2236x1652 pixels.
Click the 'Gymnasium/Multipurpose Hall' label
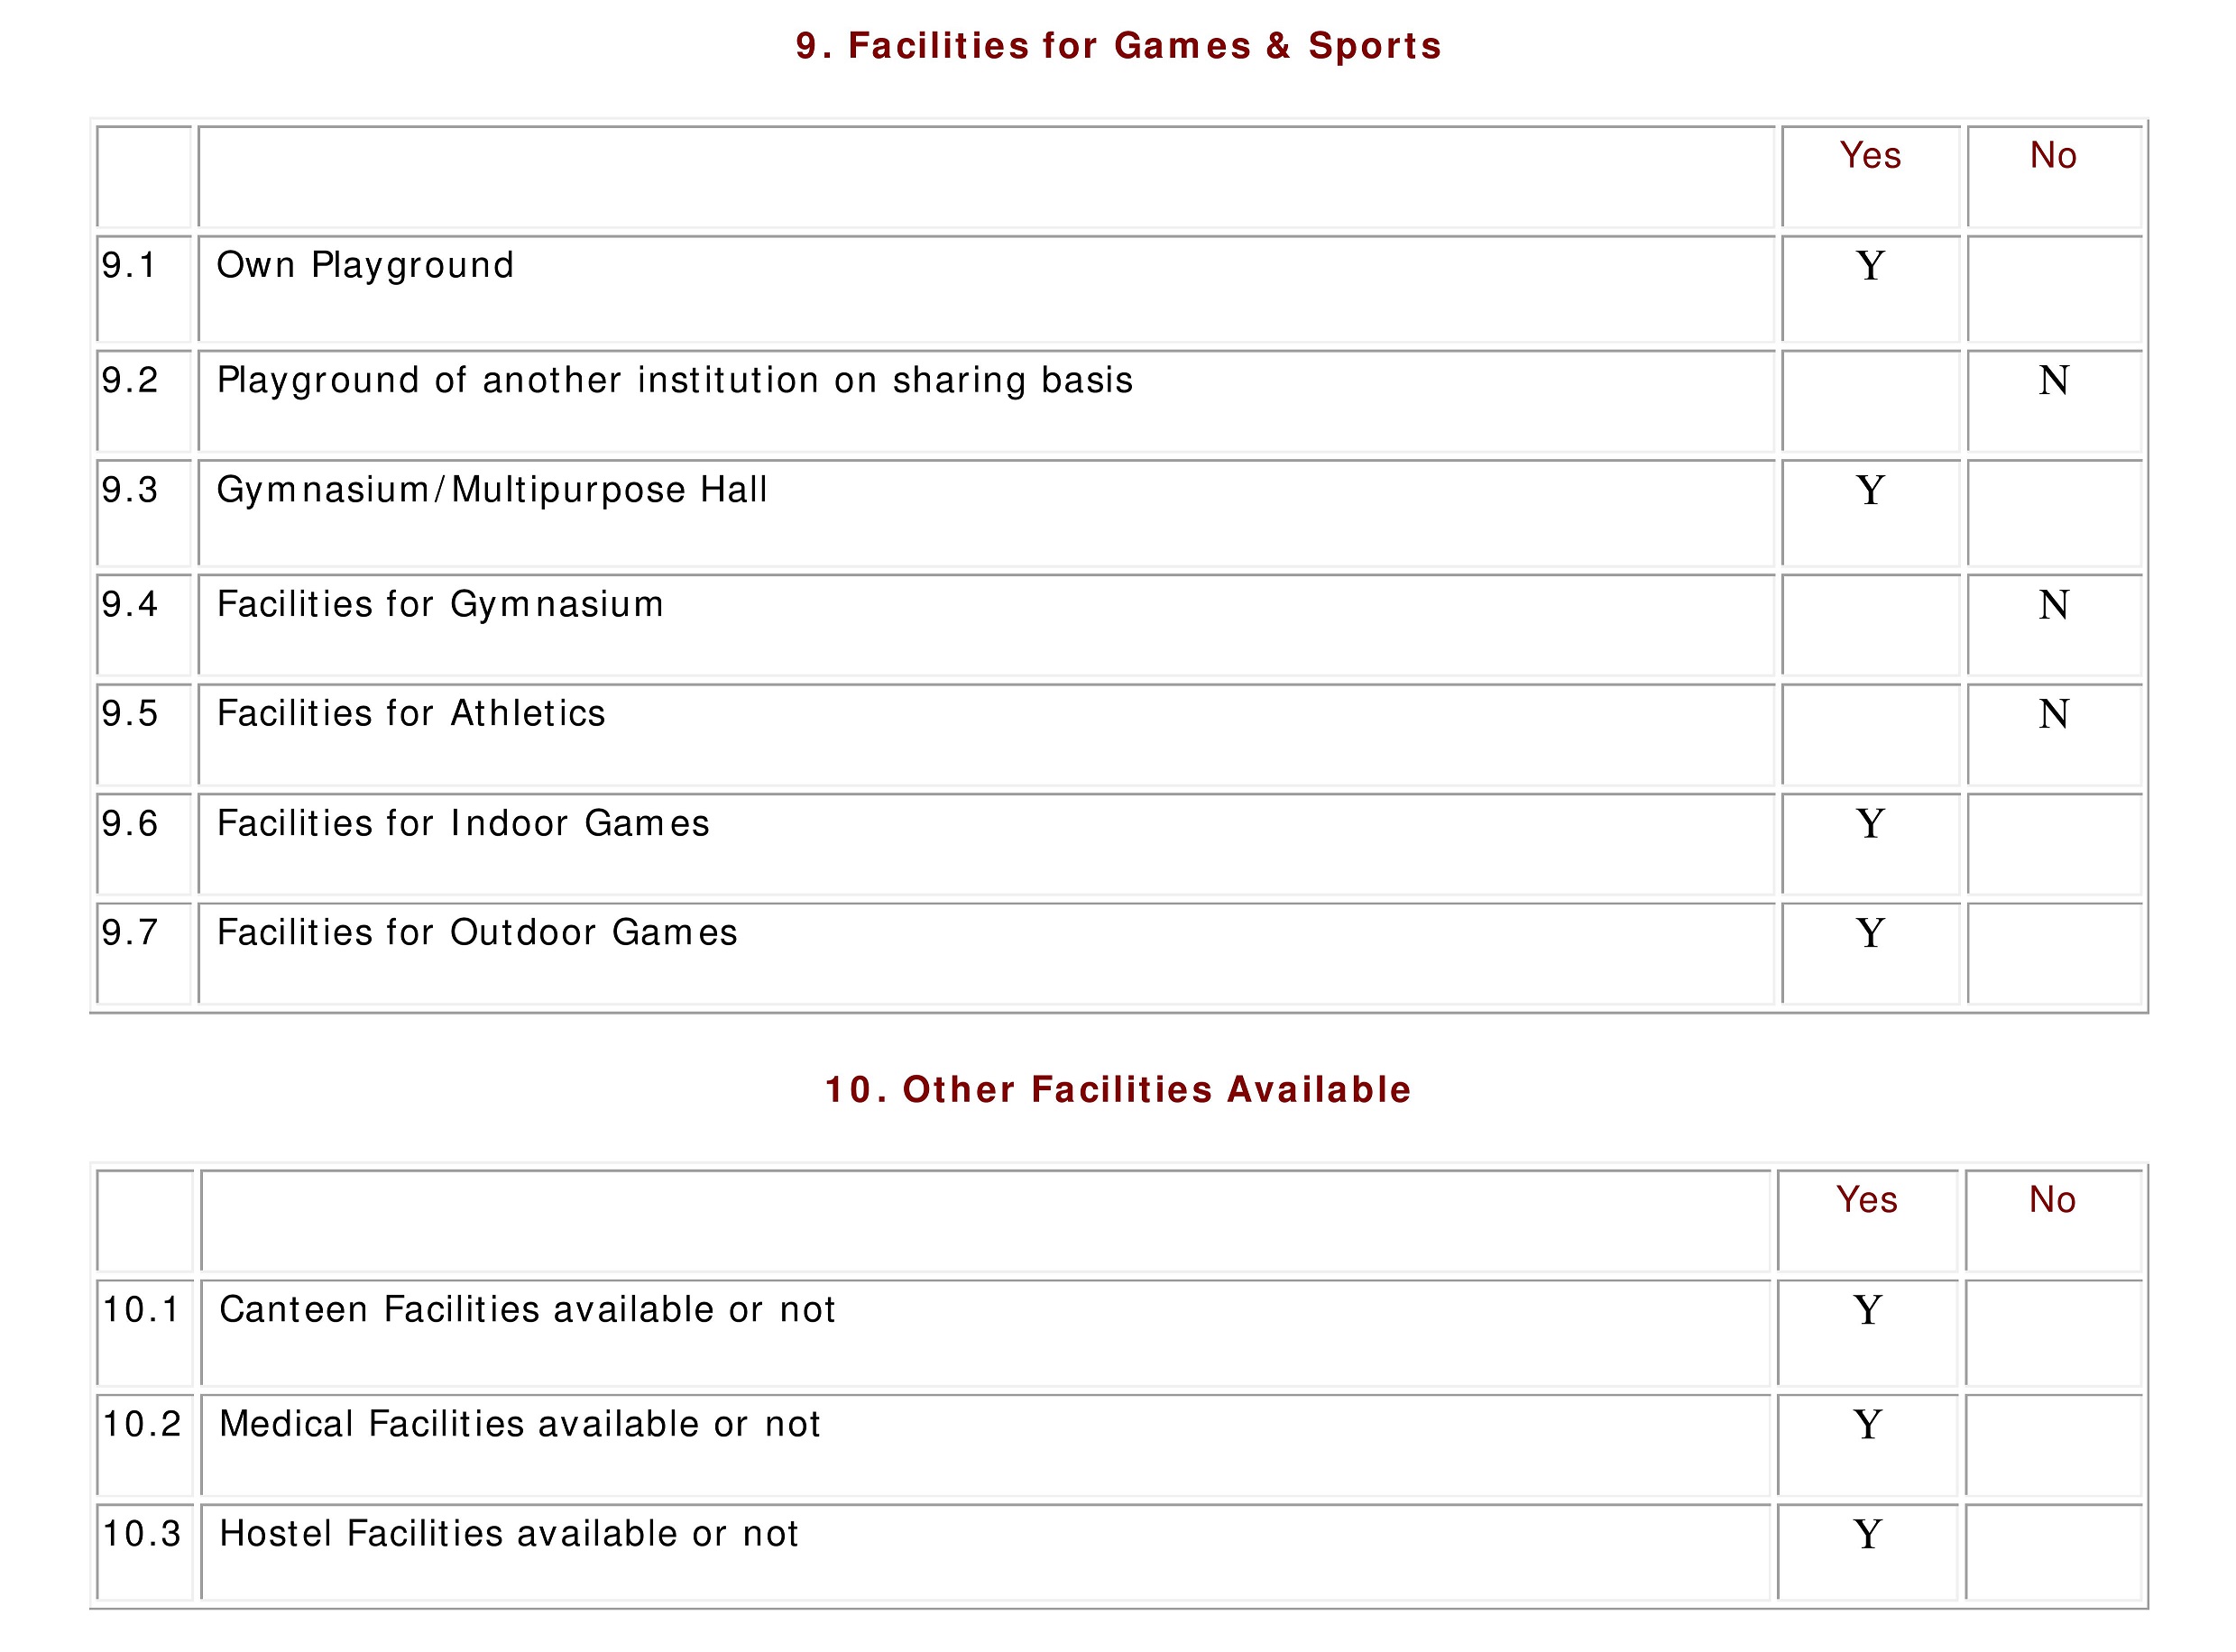[x=492, y=491]
